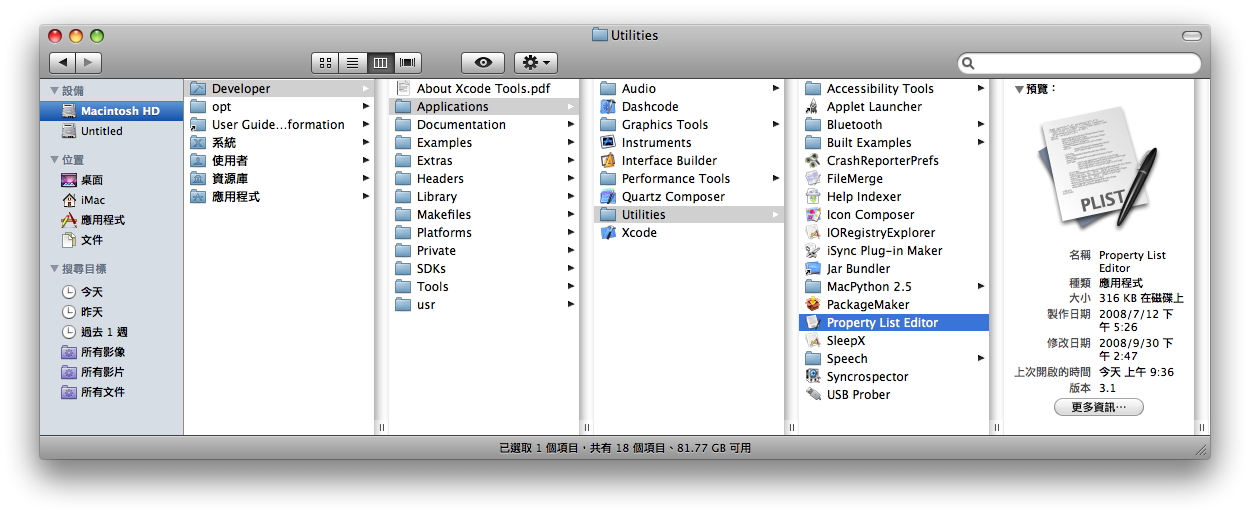Select the 今天 saved search
Image resolution: width=1250 pixels, height=514 pixels.
(111, 292)
